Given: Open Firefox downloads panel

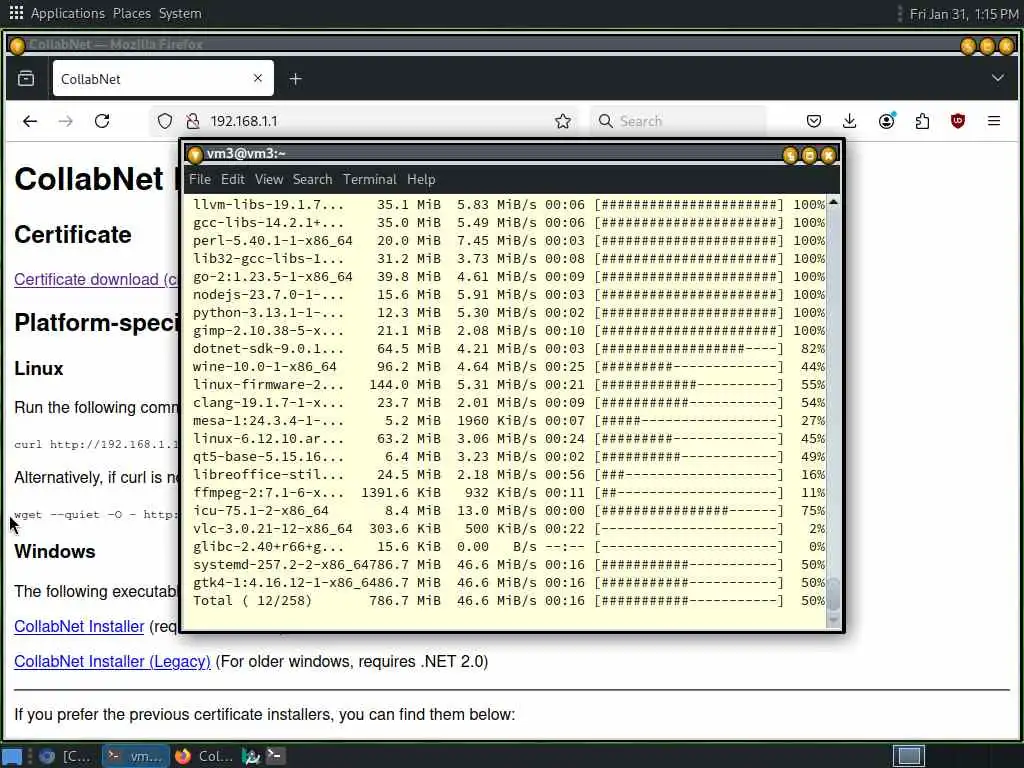Looking at the screenshot, I should (x=849, y=121).
